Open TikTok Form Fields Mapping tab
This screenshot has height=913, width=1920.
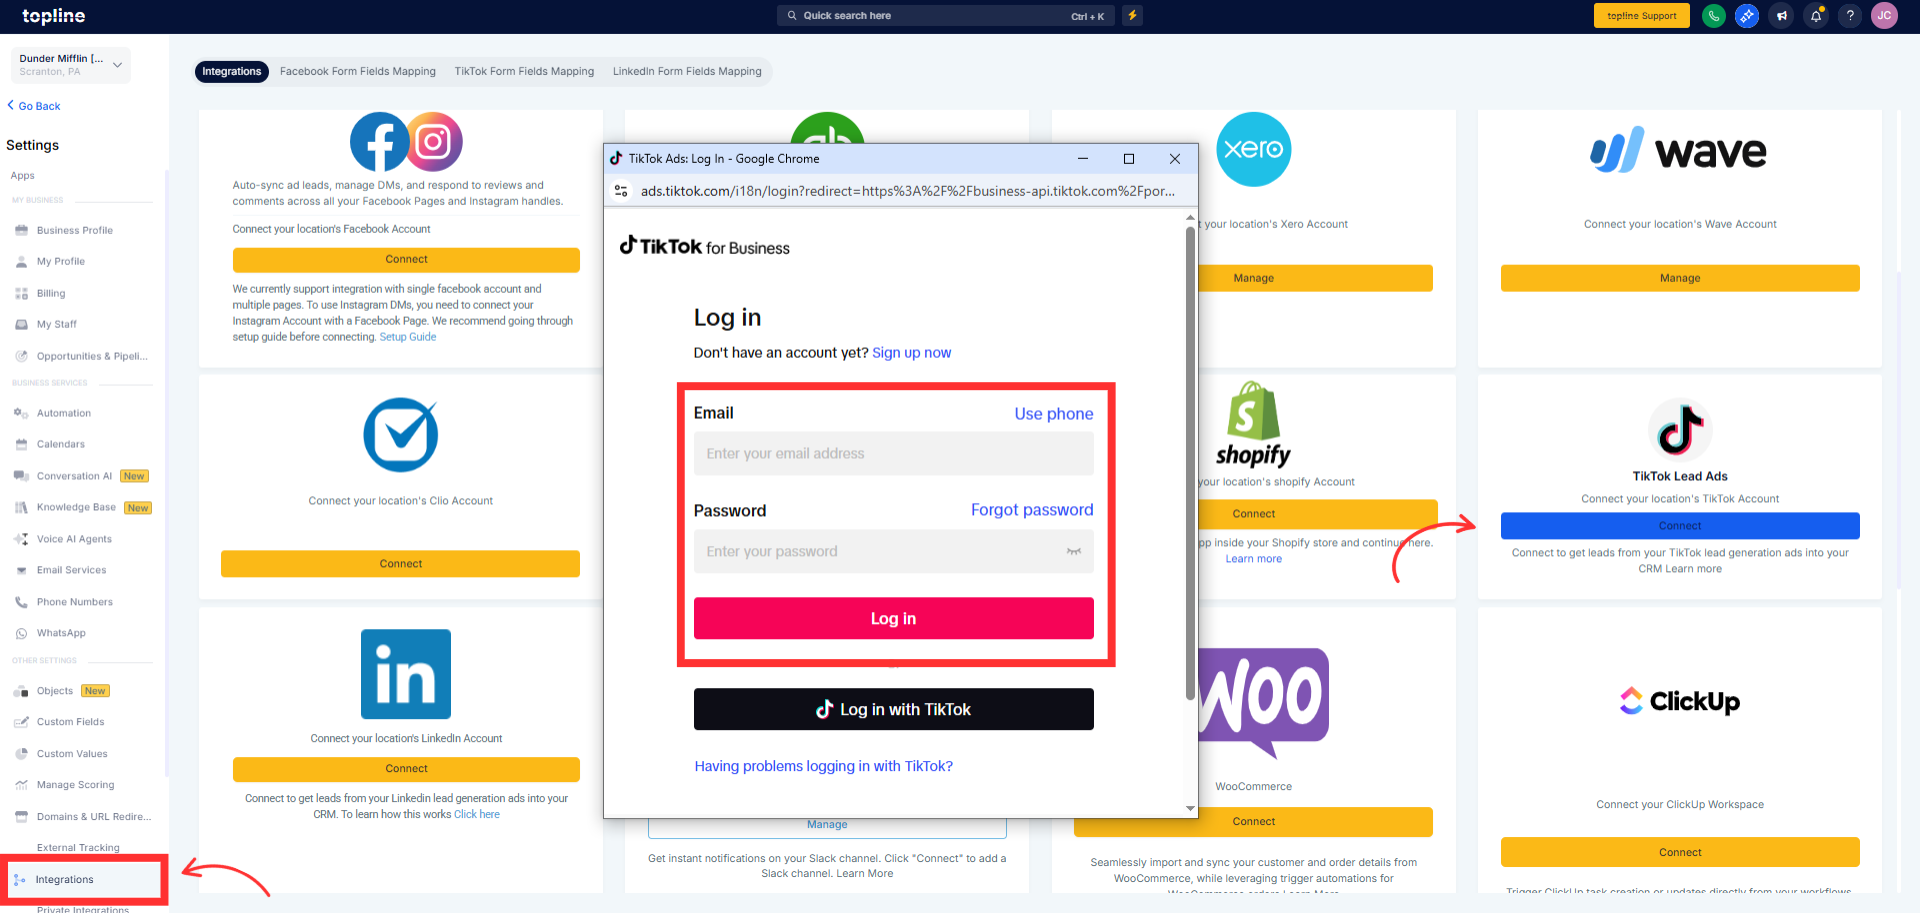524,72
